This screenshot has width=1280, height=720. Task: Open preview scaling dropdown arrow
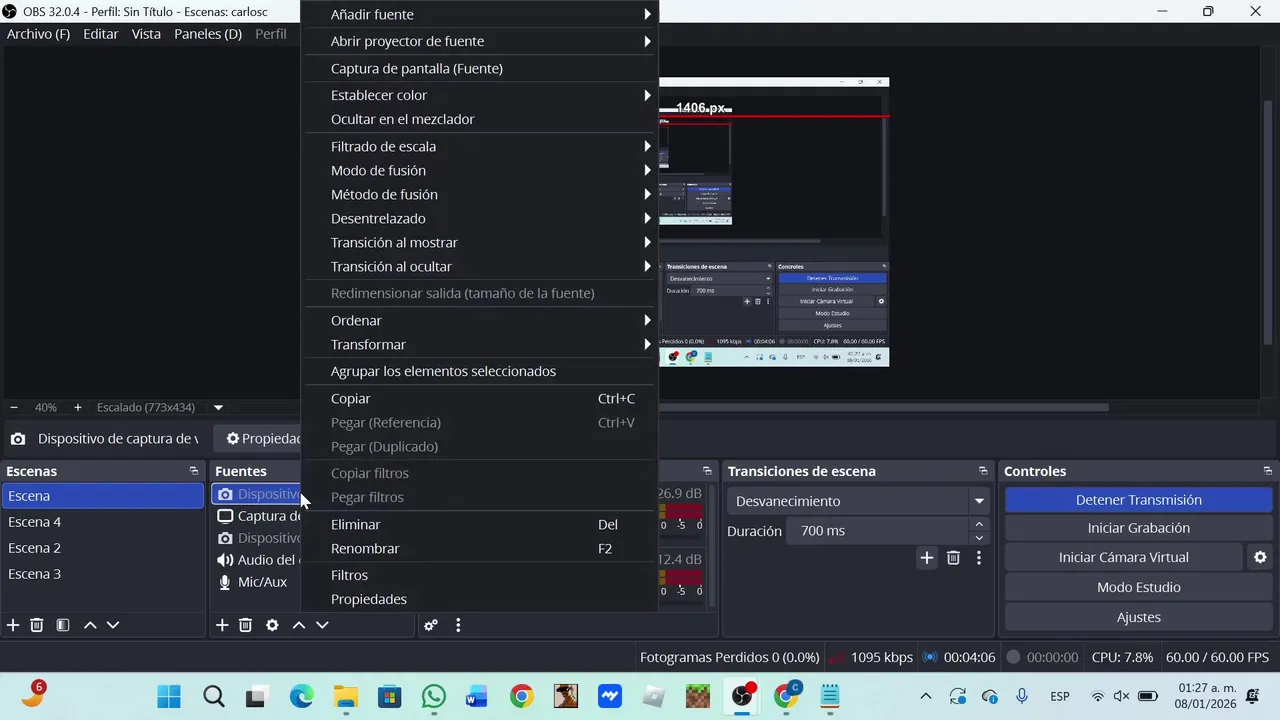[x=218, y=407]
